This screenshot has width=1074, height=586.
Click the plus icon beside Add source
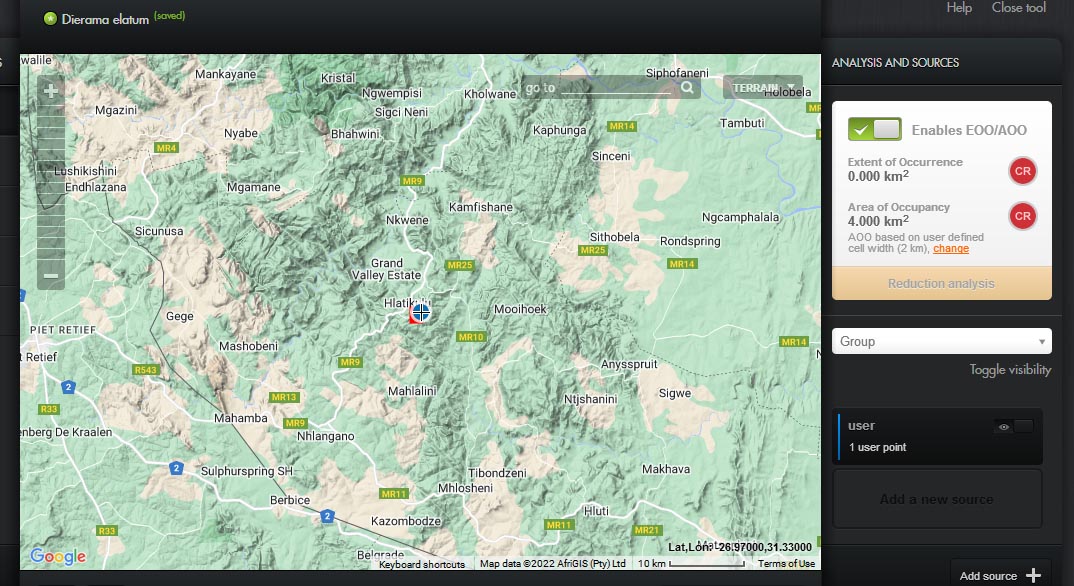coord(1033,575)
